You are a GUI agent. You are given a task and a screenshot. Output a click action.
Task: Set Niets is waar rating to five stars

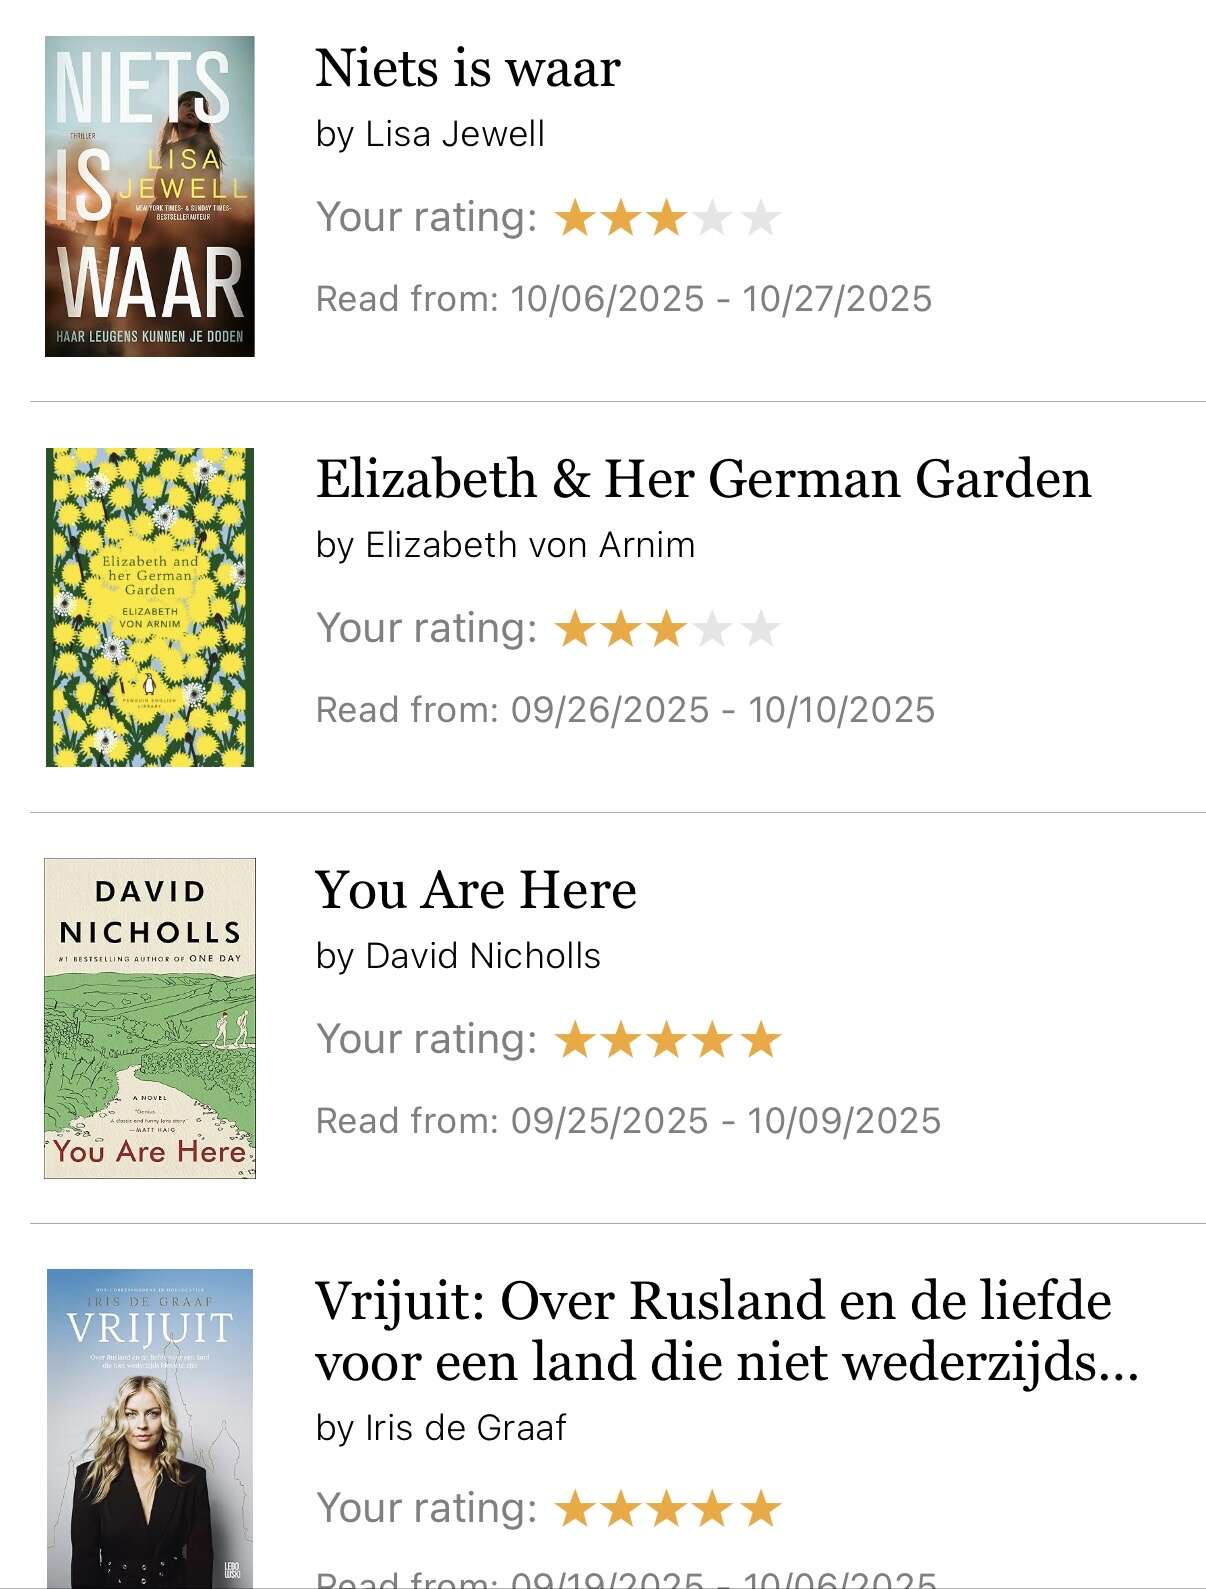[761, 218]
